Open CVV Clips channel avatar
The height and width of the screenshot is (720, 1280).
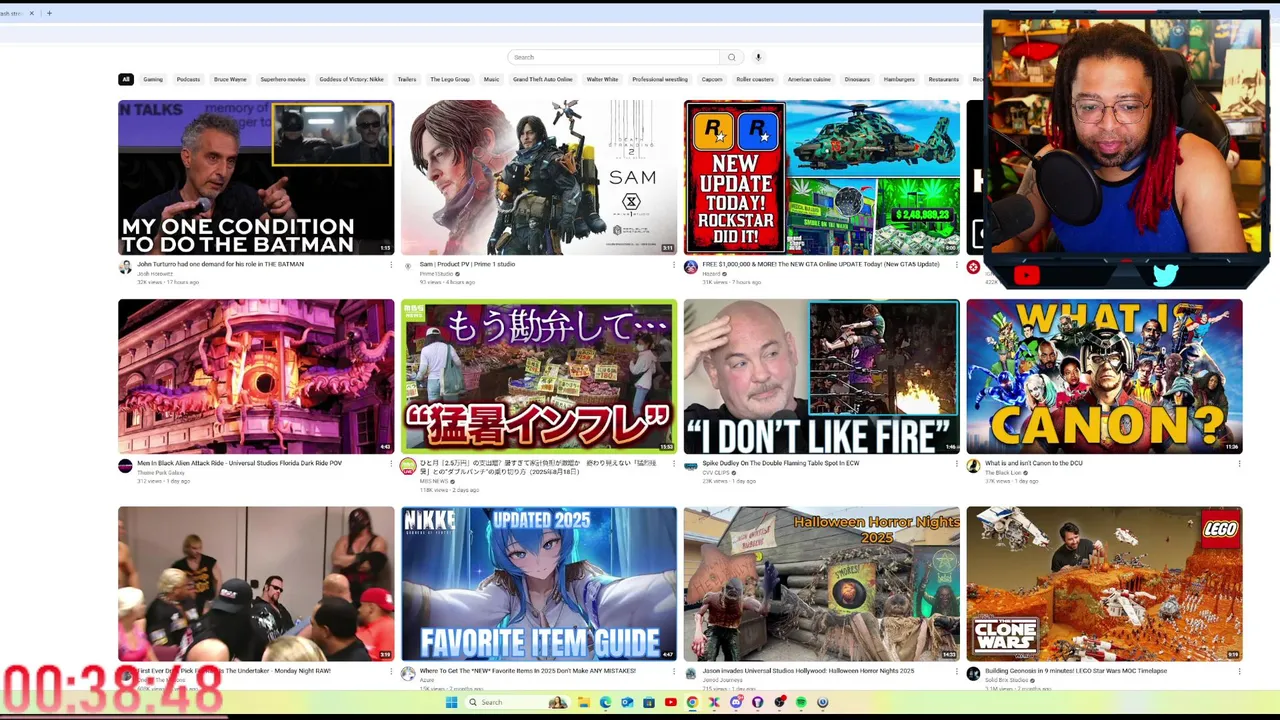(x=691, y=466)
